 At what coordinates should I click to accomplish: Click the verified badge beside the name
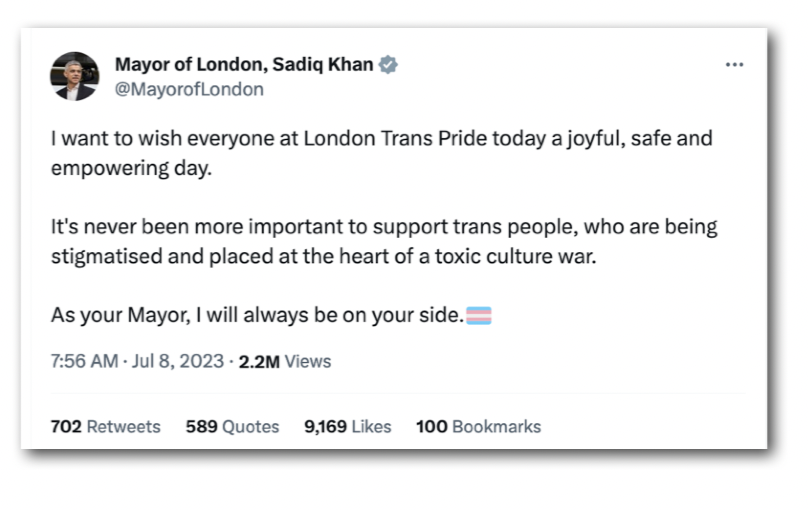click(388, 65)
